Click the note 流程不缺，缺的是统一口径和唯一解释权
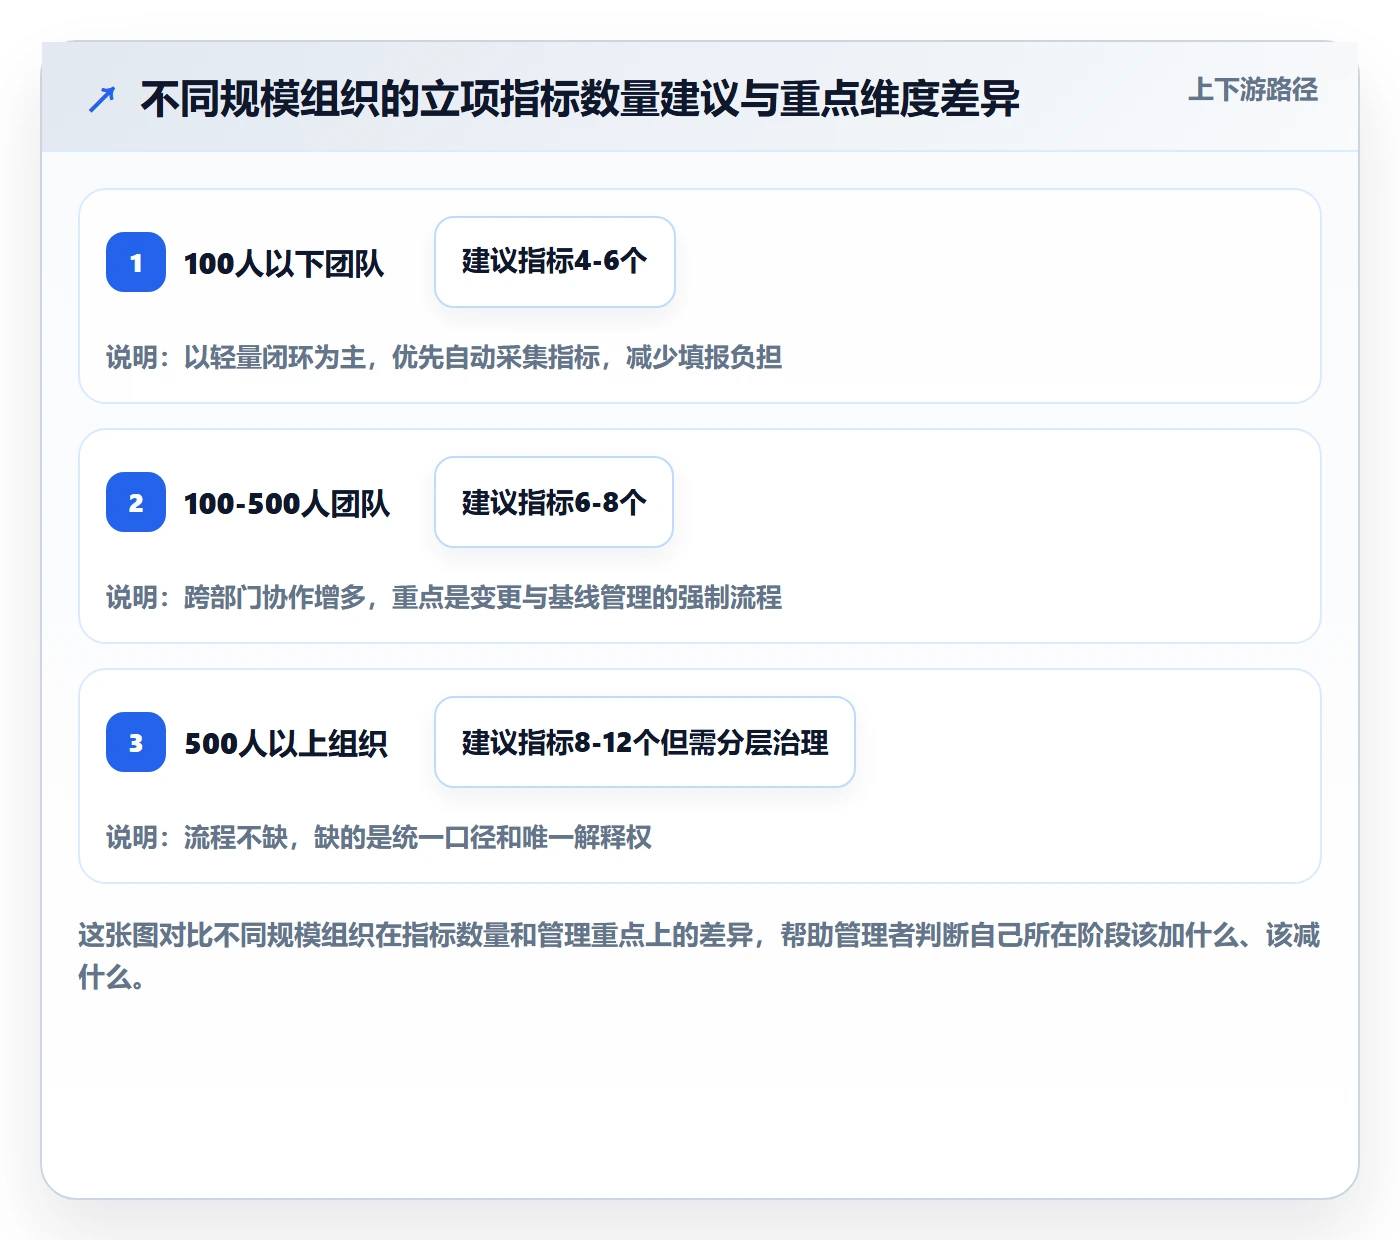1400x1240 pixels. [x=418, y=837]
